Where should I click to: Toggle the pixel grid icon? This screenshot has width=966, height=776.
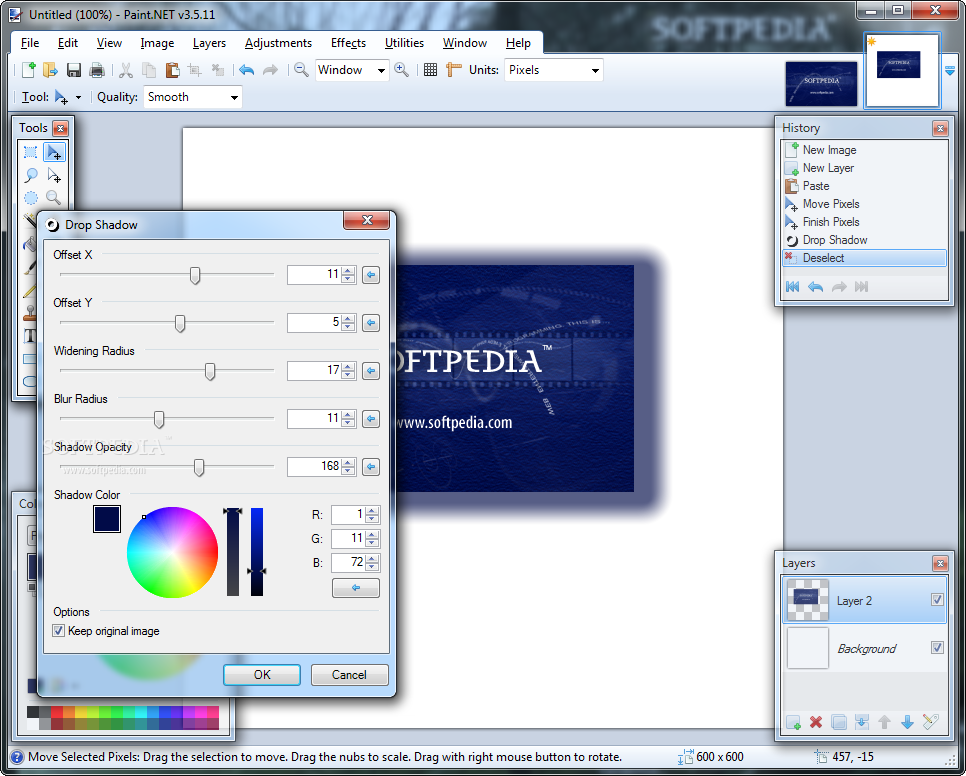(x=431, y=70)
